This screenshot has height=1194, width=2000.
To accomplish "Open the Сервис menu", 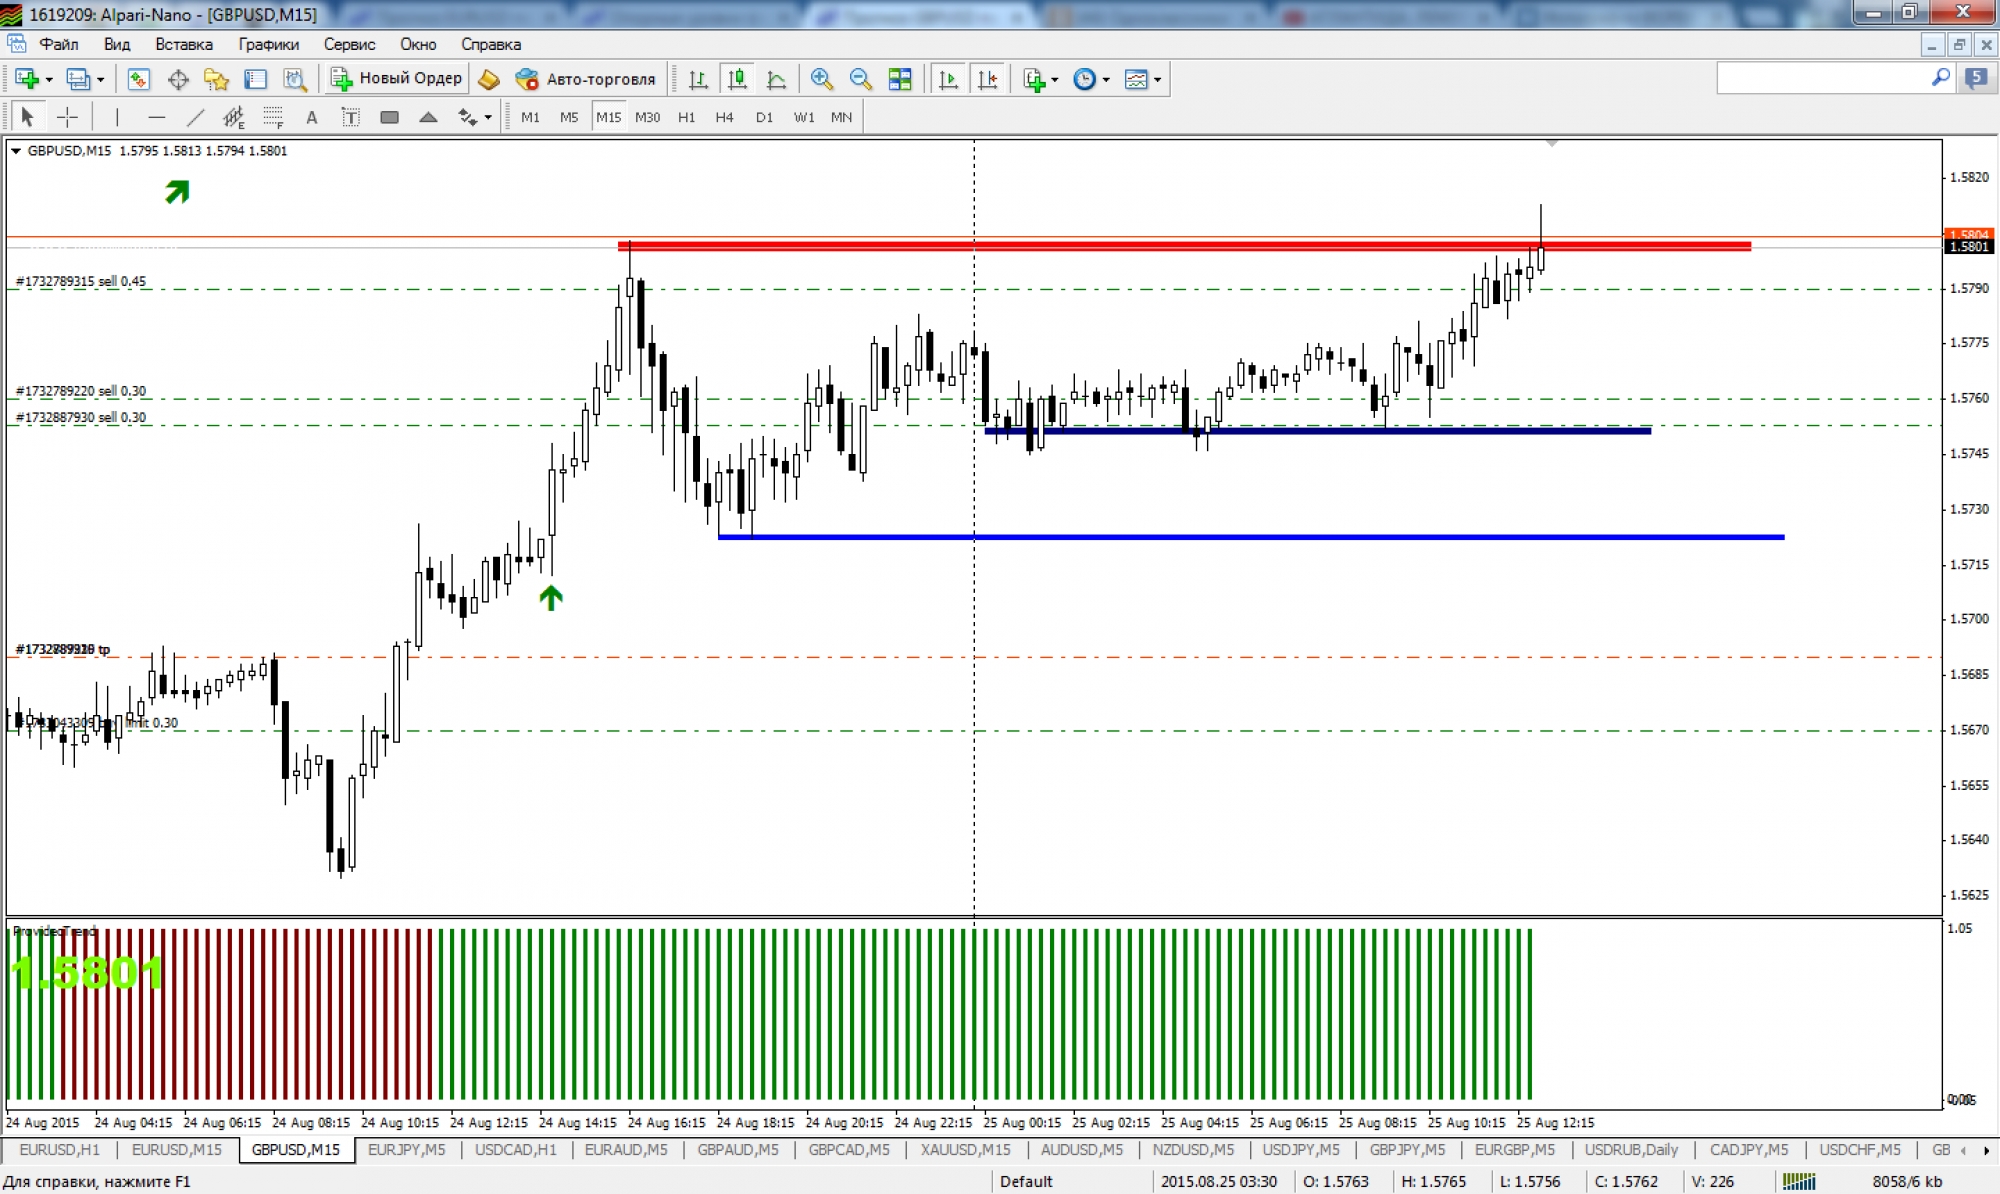I will (349, 44).
